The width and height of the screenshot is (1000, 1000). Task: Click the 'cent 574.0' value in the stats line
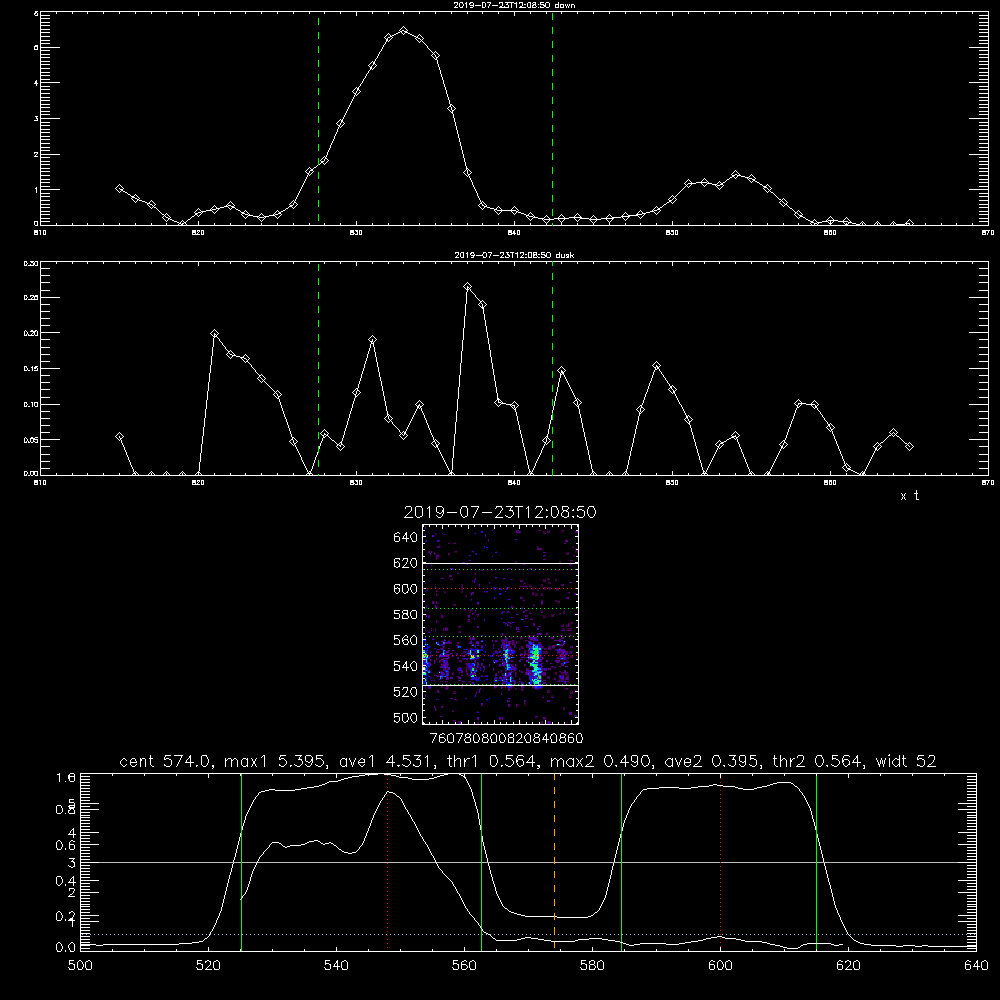(166, 761)
